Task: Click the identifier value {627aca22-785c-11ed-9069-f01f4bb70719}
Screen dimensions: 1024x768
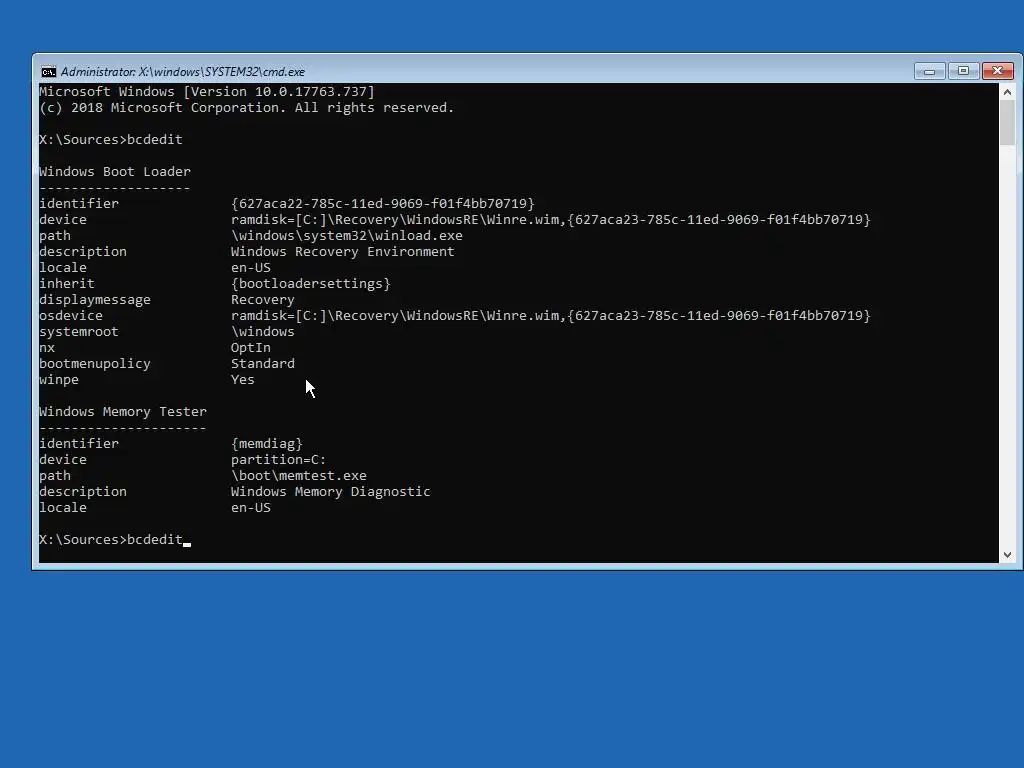Action: [x=383, y=204]
